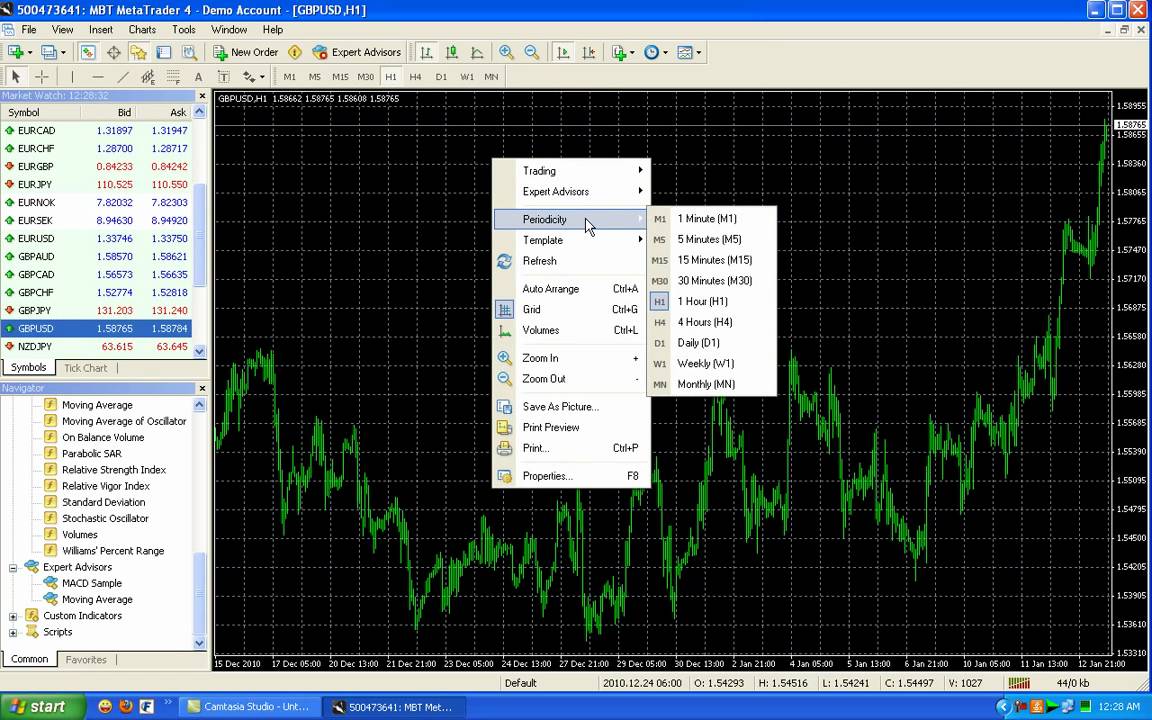This screenshot has height=720, width=1152.
Task: Click the Navigator vertical scrollbar thumb
Action: (x=200, y=594)
